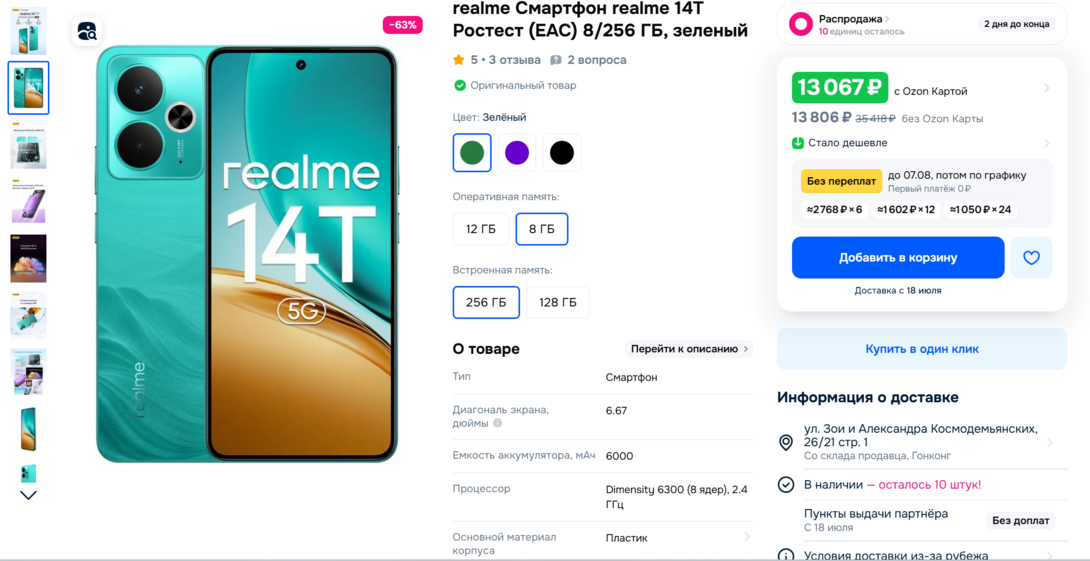Image resolution: width=1090 pixels, height=561 pixels.
Task: Click the delivery address pin icon
Action: coord(786,442)
